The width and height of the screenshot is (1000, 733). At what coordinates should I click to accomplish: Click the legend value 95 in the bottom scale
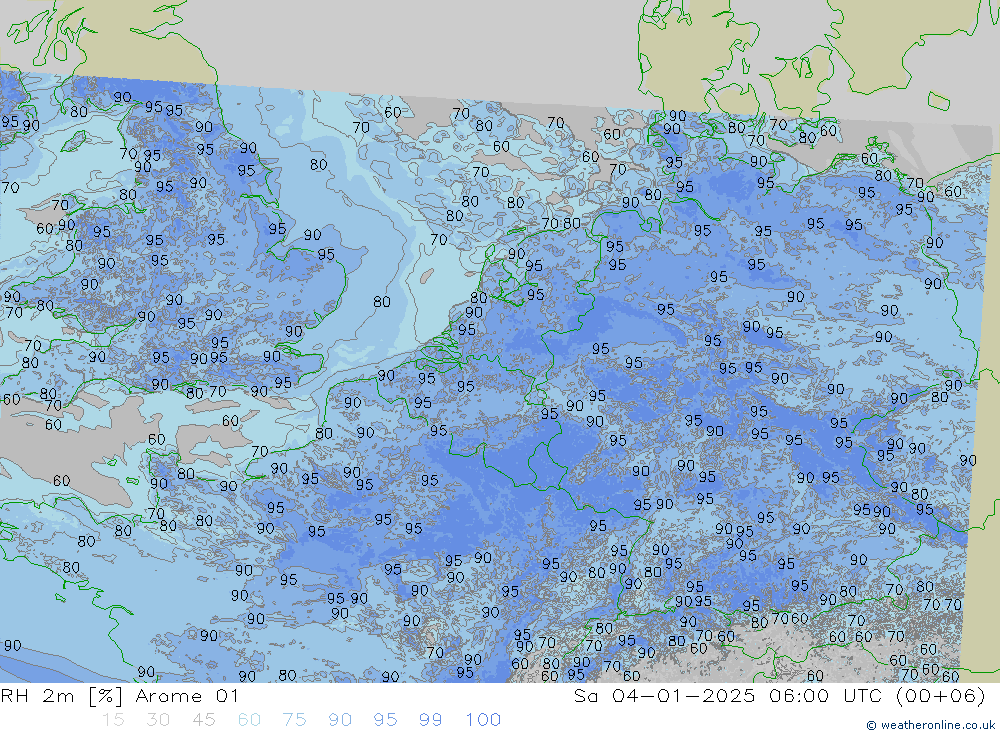point(385,720)
